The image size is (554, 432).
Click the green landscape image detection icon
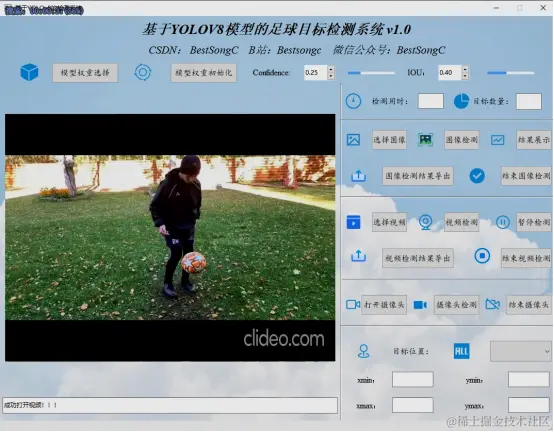[425, 140]
